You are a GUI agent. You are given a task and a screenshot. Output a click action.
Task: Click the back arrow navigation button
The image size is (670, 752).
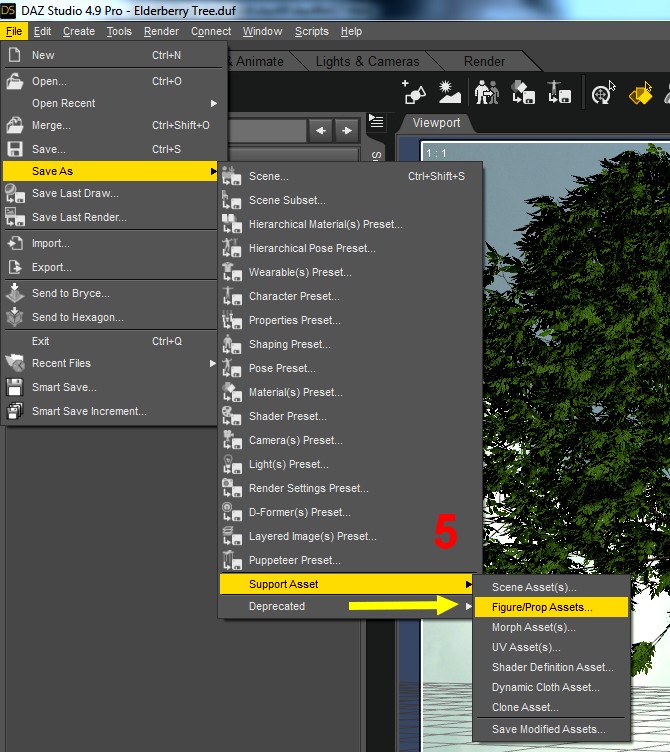pyautogui.click(x=321, y=130)
